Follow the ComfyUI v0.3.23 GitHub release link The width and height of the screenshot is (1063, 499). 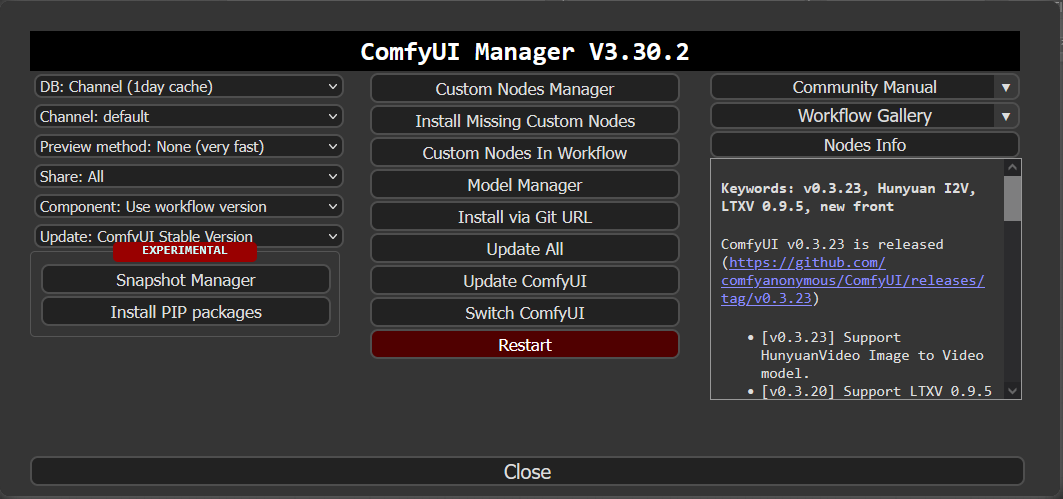853,281
